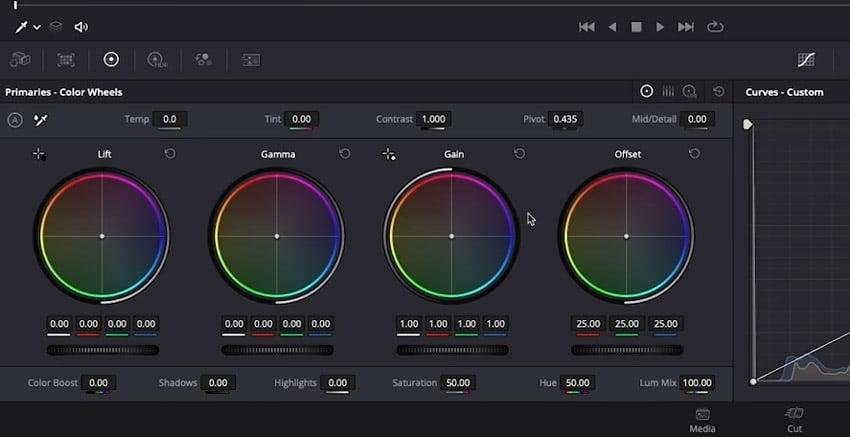850x437 pixels.
Task: Switch Primaries to log wheels mode
Action: (x=690, y=92)
